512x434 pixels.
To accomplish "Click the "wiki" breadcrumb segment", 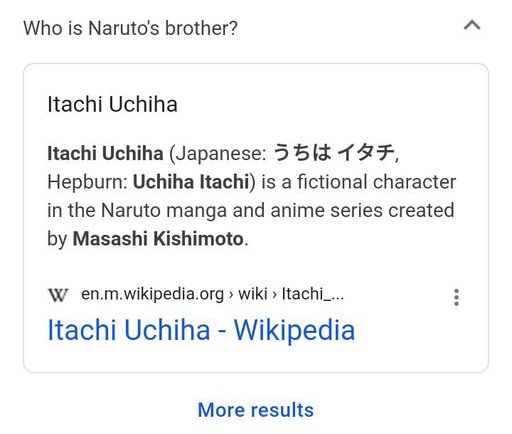I will (x=253, y=294).
